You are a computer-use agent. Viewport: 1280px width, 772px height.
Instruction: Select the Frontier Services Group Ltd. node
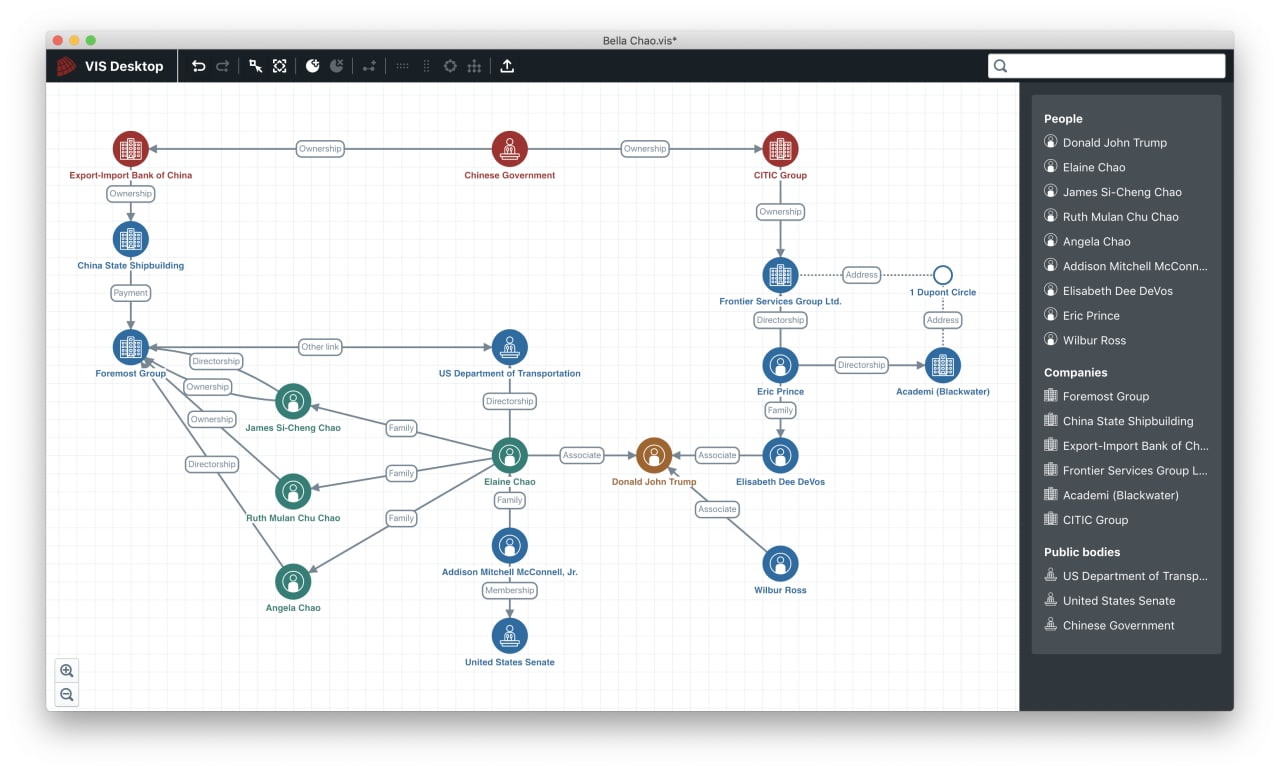coord(780,275)
